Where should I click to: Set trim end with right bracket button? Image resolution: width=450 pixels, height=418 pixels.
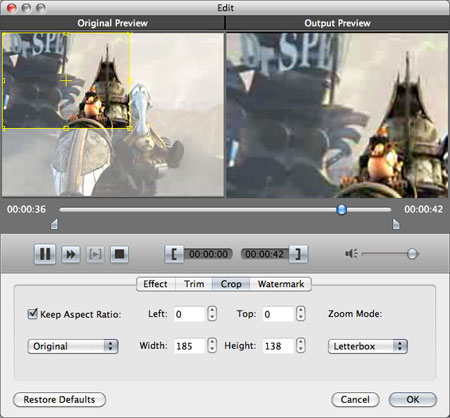[x=298, y=254]
